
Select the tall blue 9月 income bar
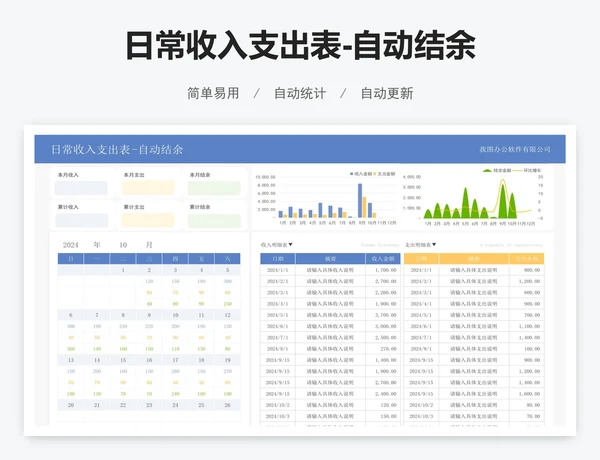pyautogui.click(x=360, y=201)
